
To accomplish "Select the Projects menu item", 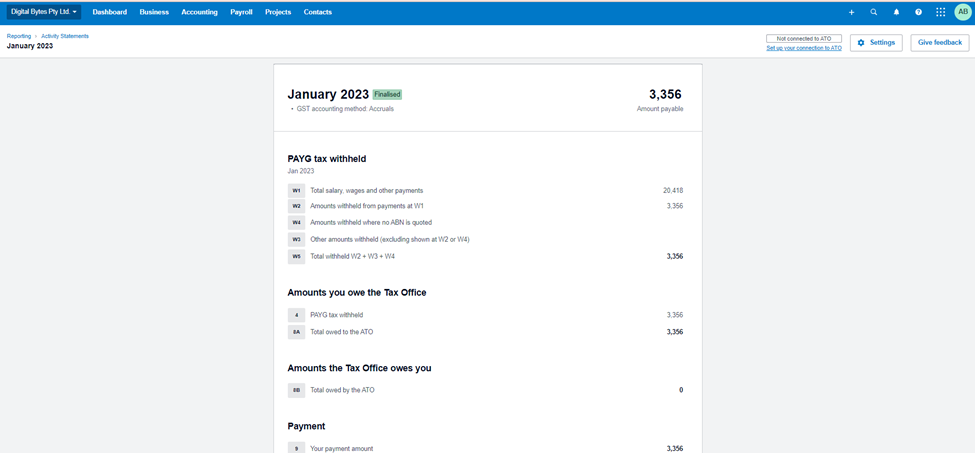I will [x=278, y=12].
